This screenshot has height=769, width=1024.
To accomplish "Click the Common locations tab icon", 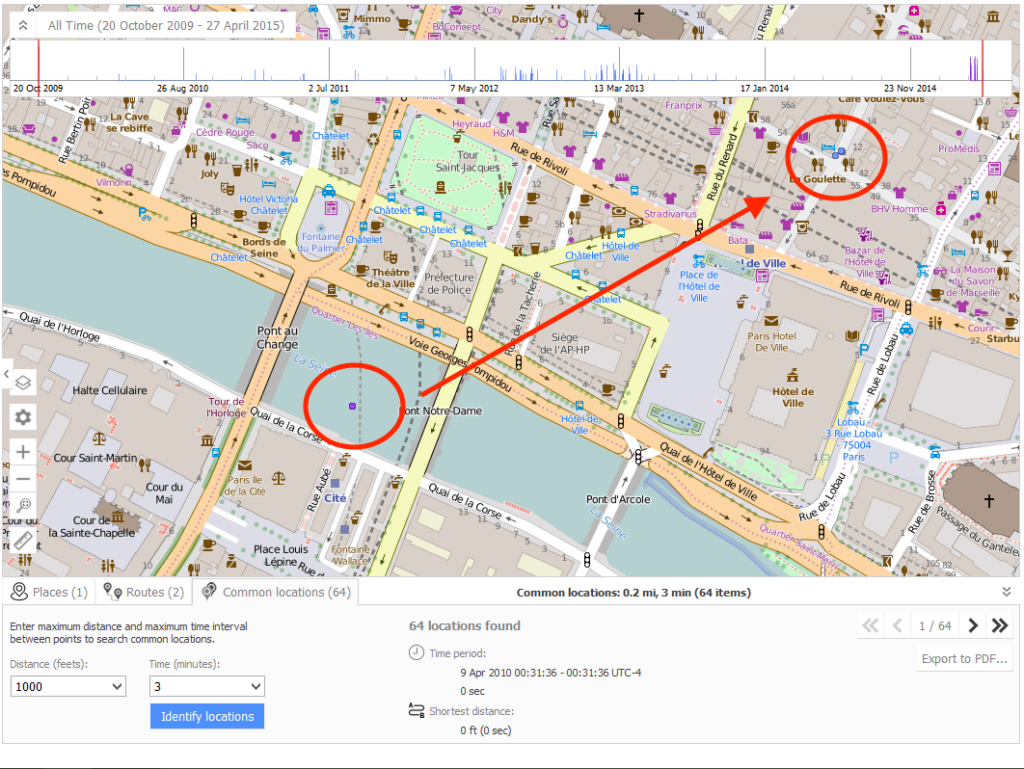I will click(209, 591).
